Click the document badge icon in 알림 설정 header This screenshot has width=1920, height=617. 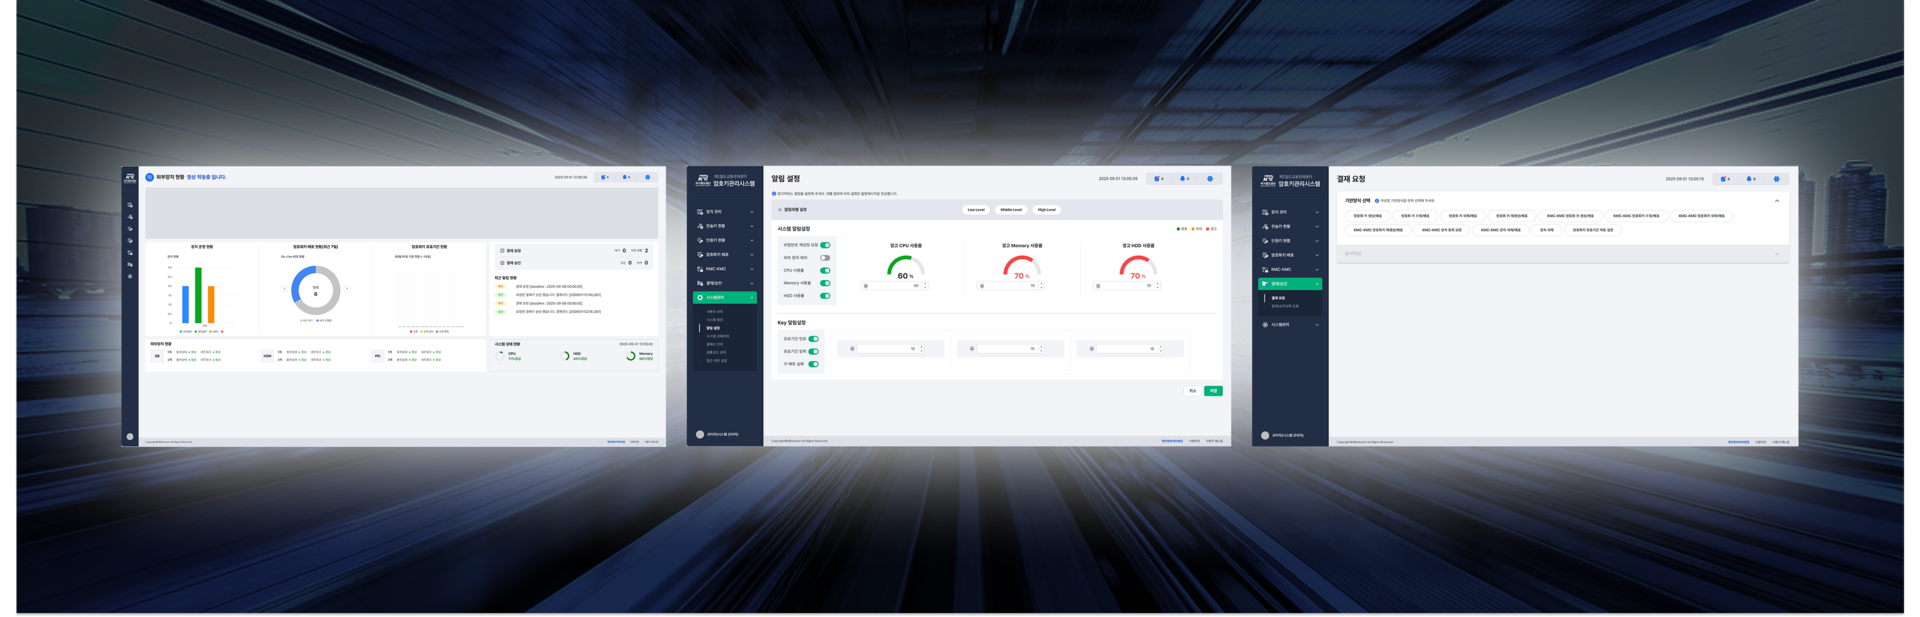coord(1156,179)
